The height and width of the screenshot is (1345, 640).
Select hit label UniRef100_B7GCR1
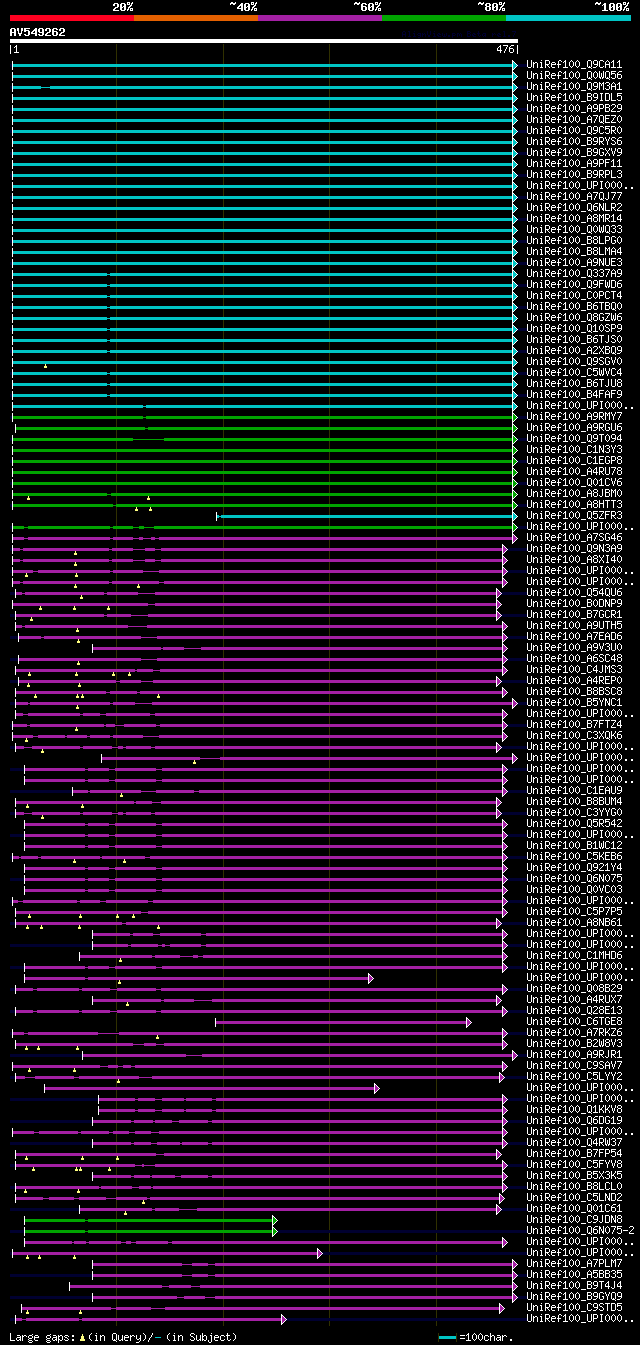tap(574, 615)
